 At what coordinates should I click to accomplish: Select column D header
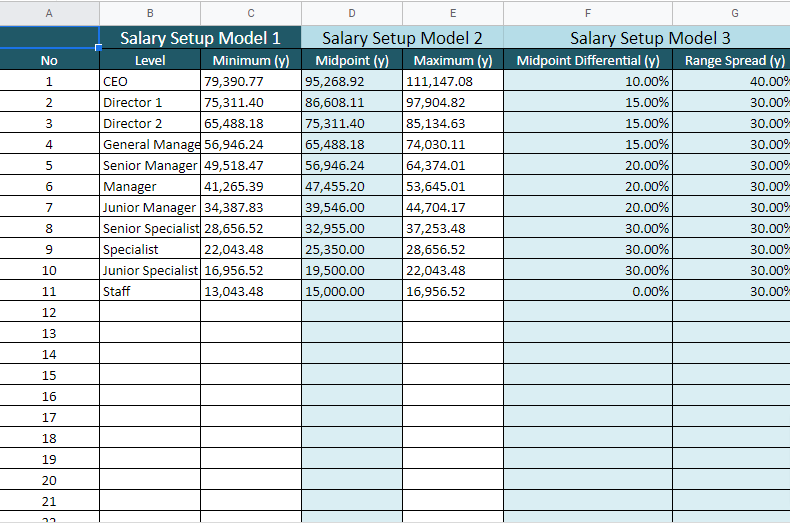pos(352,13)
